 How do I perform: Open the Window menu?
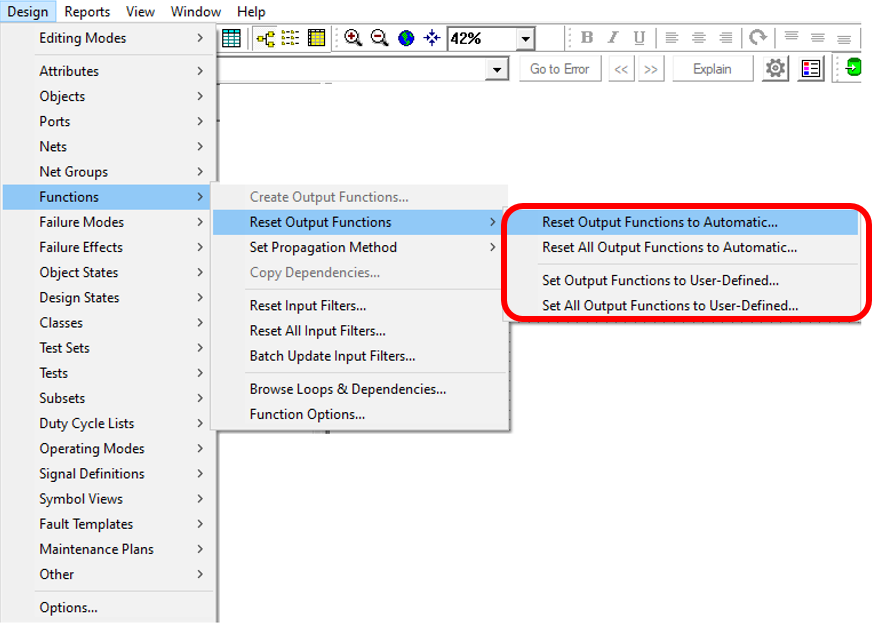[x=196, y=11]
